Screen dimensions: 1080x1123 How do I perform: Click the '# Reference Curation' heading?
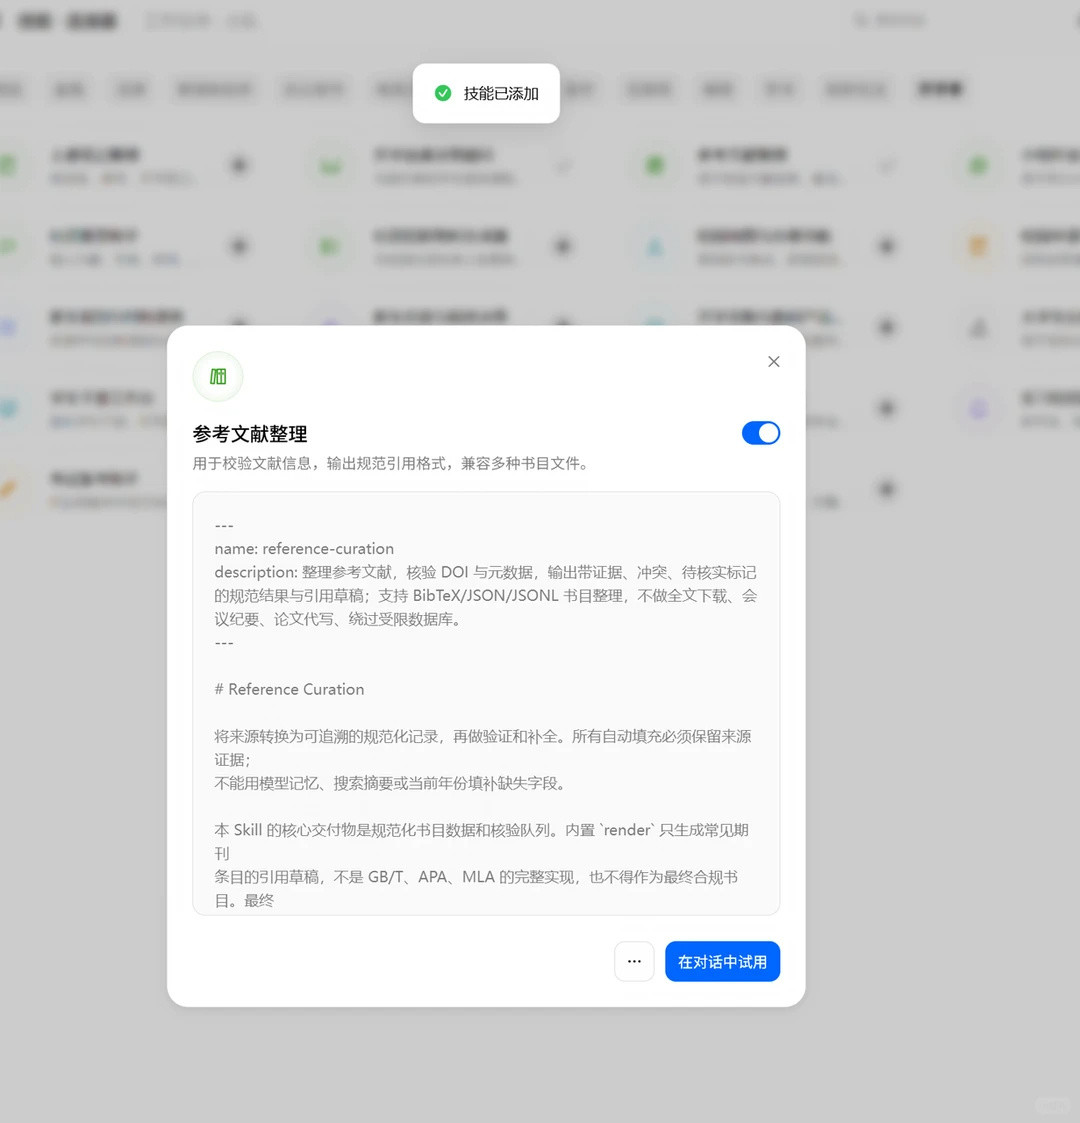point(289,689)
